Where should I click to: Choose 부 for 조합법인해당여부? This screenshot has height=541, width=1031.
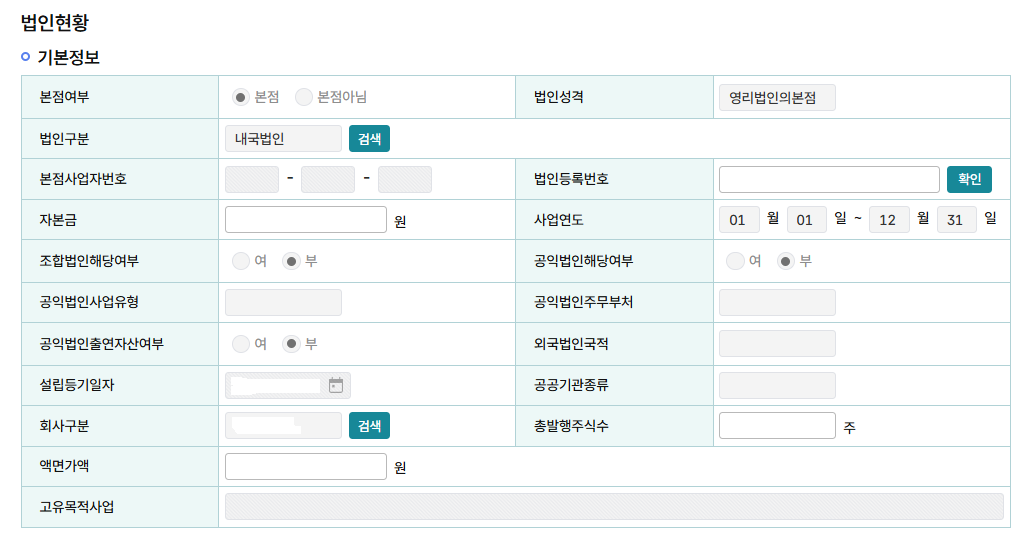point(291,261)
